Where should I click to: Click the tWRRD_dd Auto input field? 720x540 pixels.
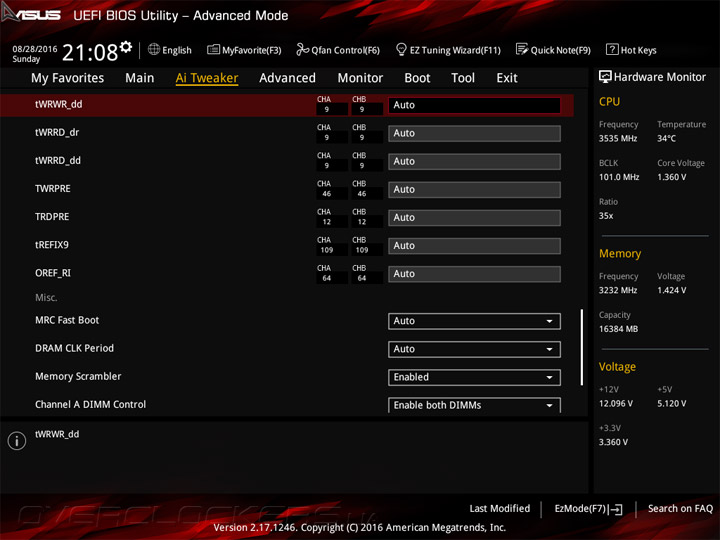click(474, 161)
